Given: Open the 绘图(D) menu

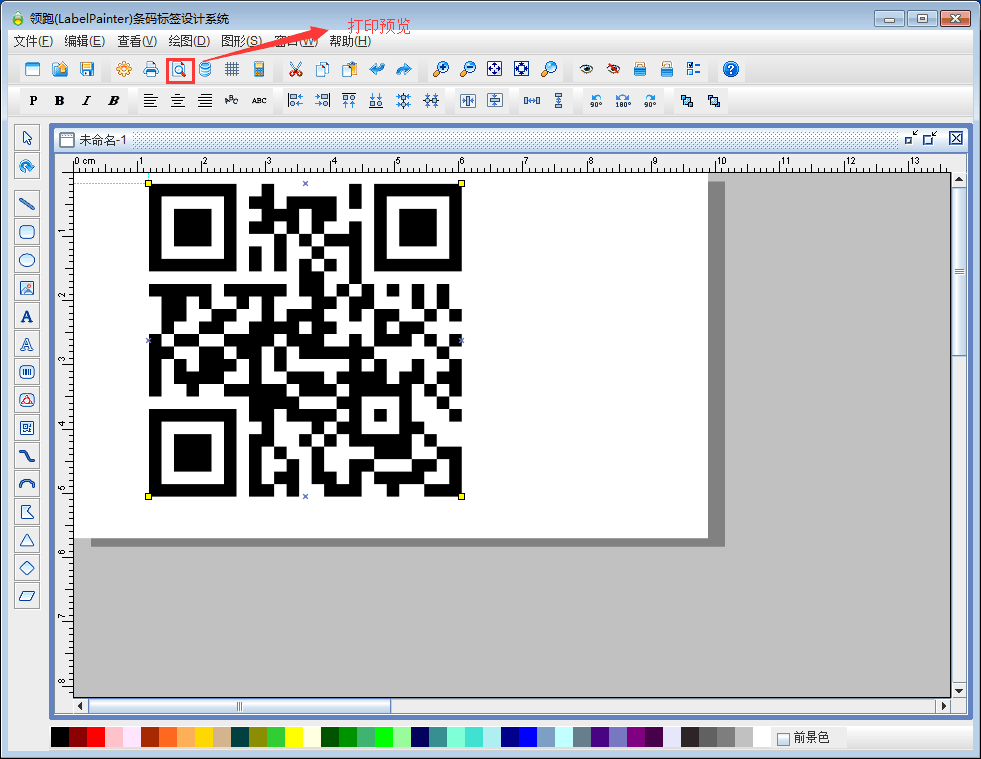Looking at the screenshot, I should 189,41.
